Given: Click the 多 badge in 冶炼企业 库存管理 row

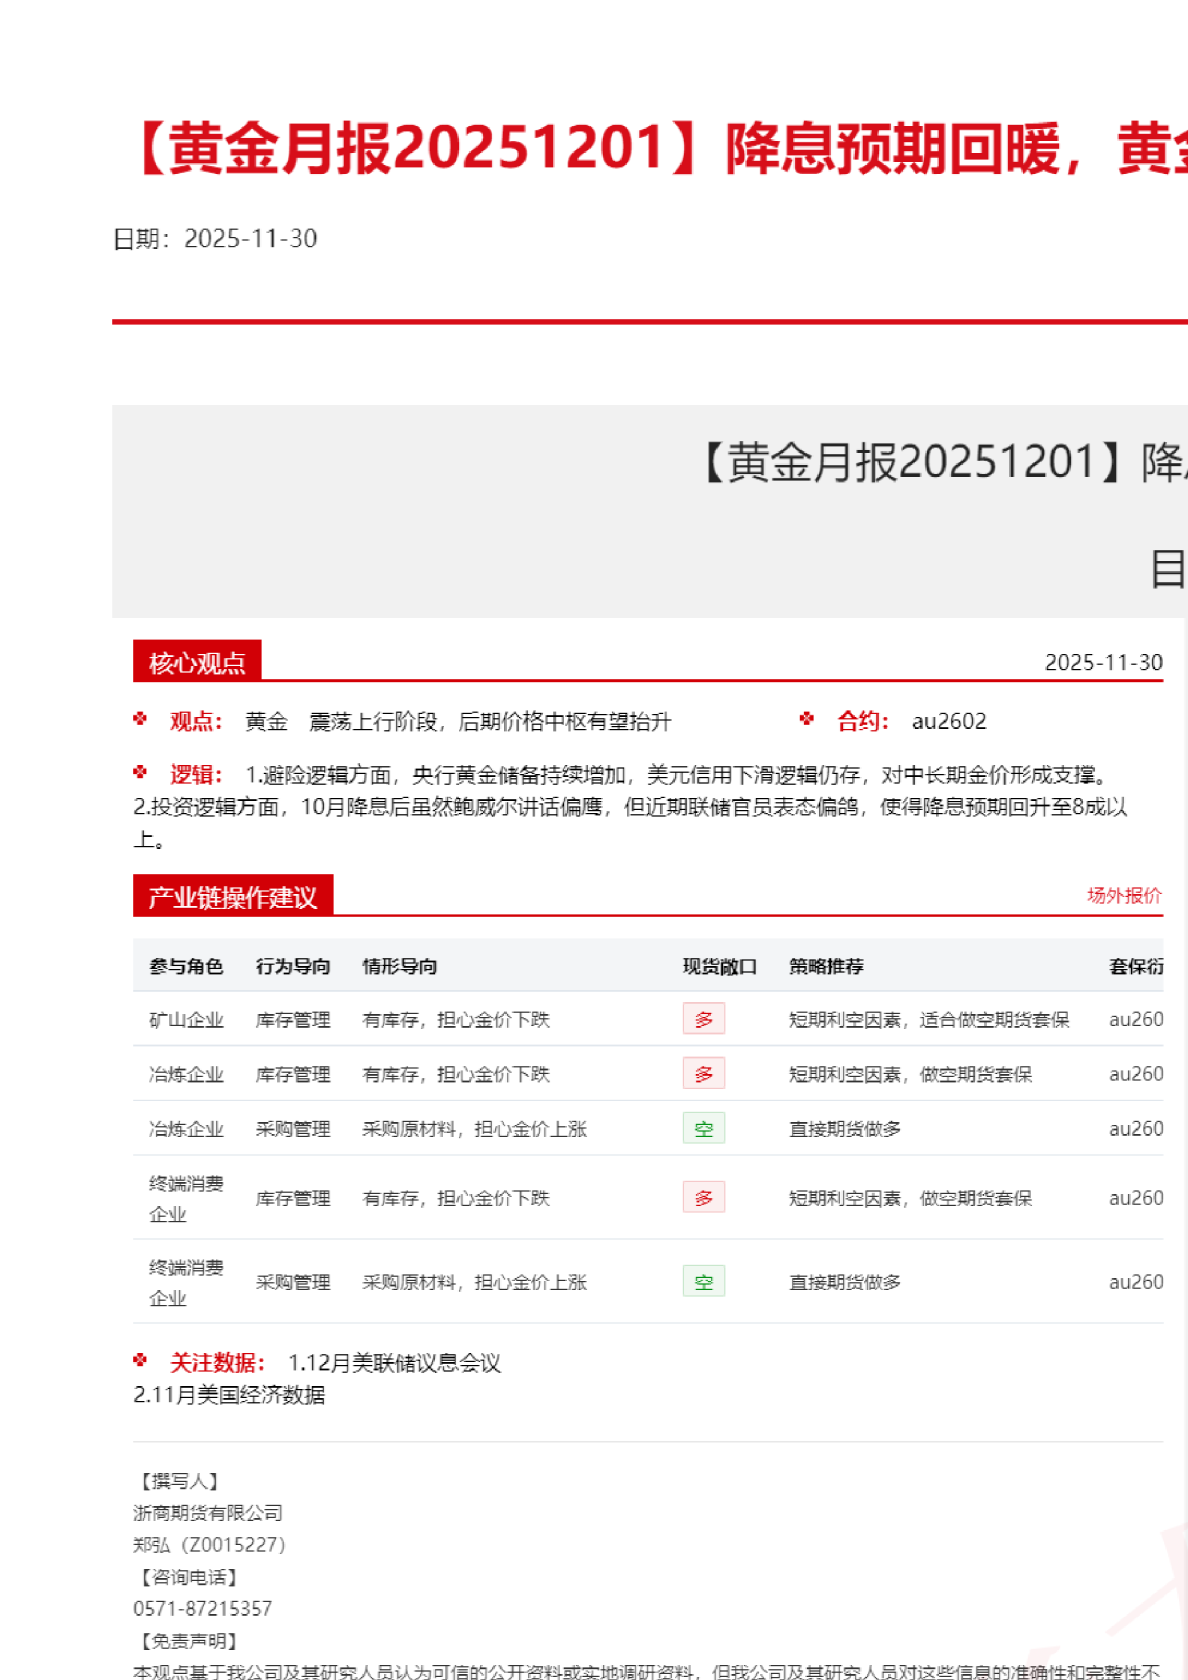Looking at the screenshot, I should (x=703, y=1074).
